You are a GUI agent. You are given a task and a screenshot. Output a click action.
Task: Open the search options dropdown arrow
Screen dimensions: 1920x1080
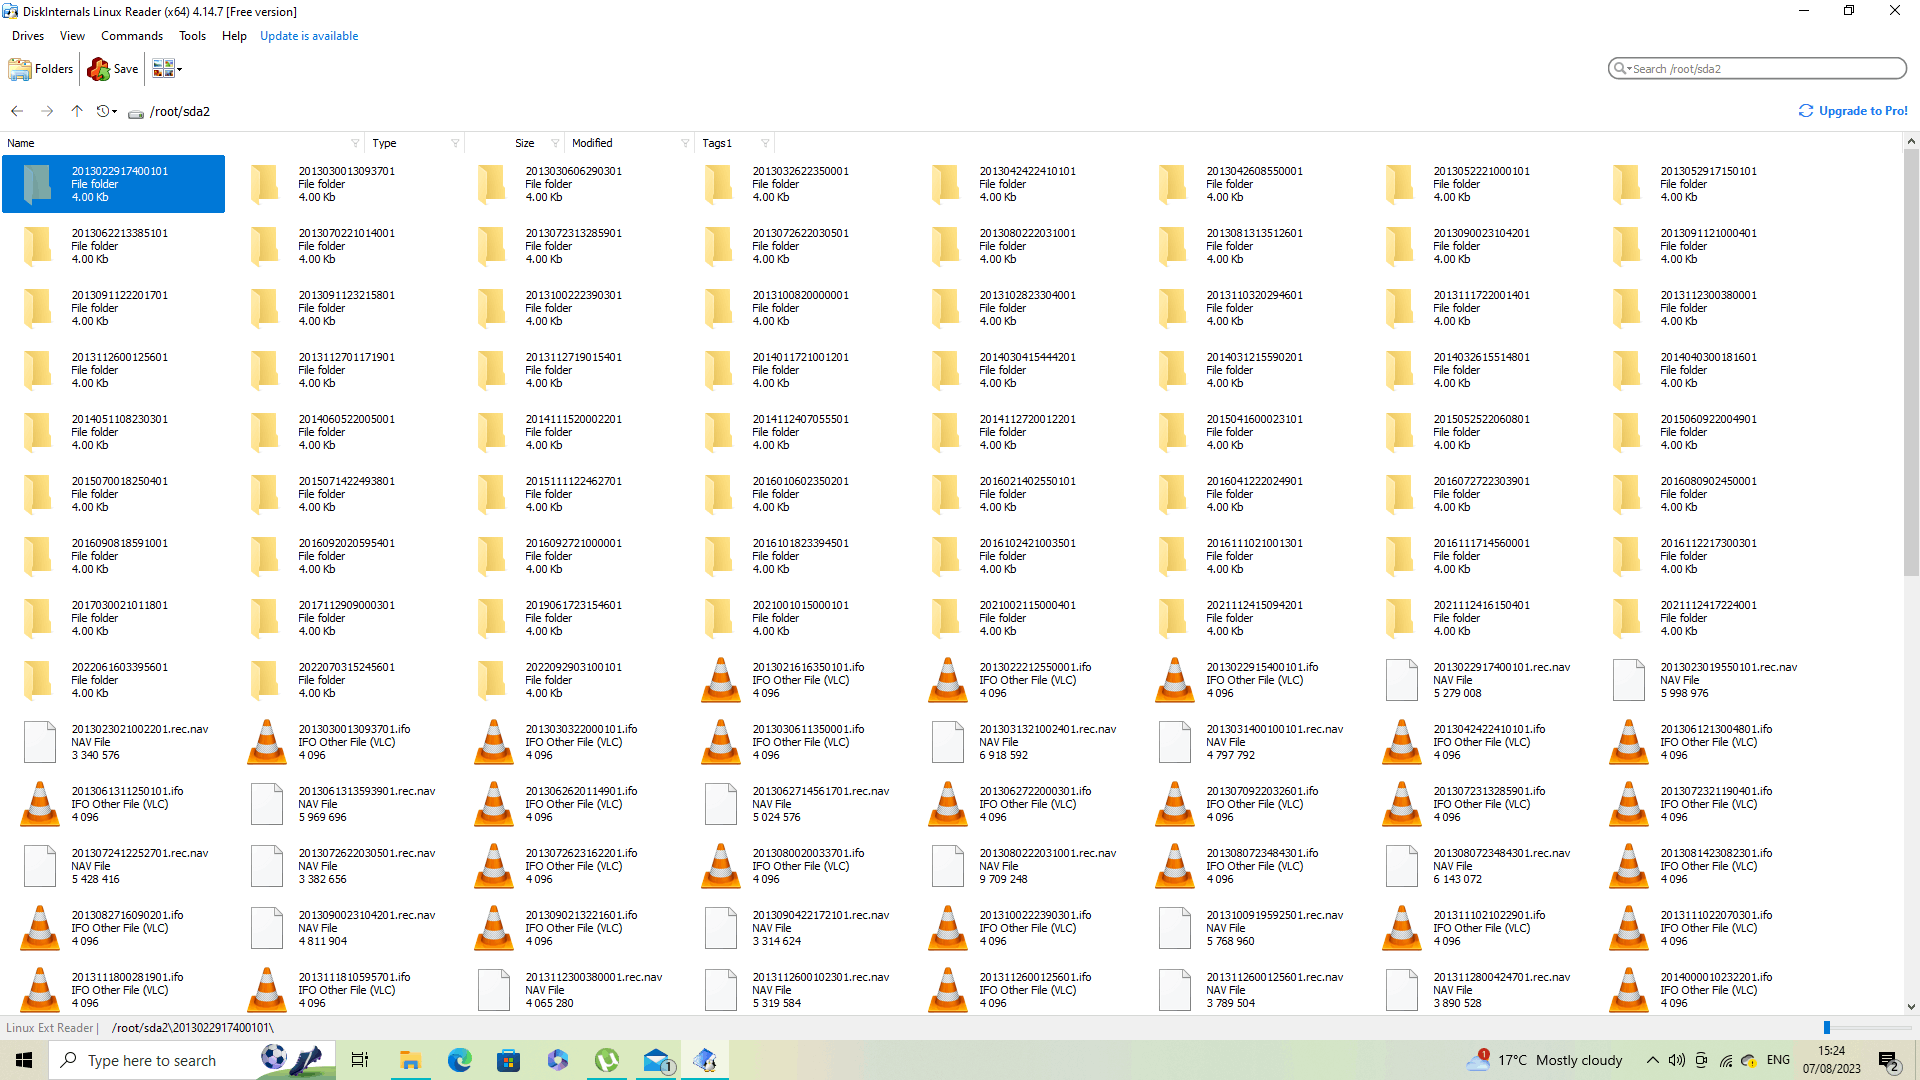tap(1629, 69)
